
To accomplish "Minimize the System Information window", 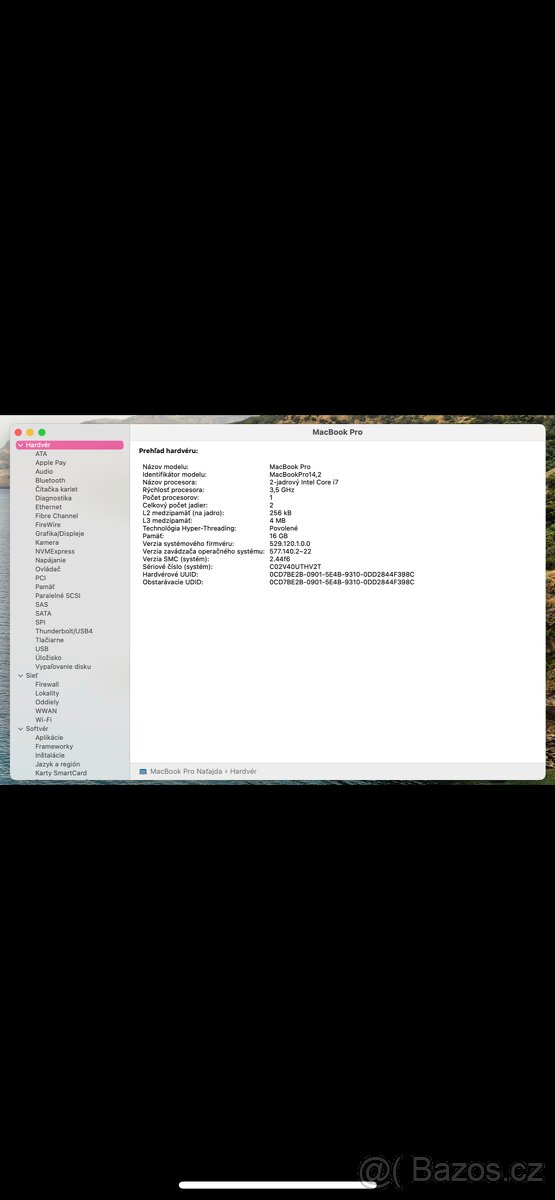I will [x=30, y=432].
